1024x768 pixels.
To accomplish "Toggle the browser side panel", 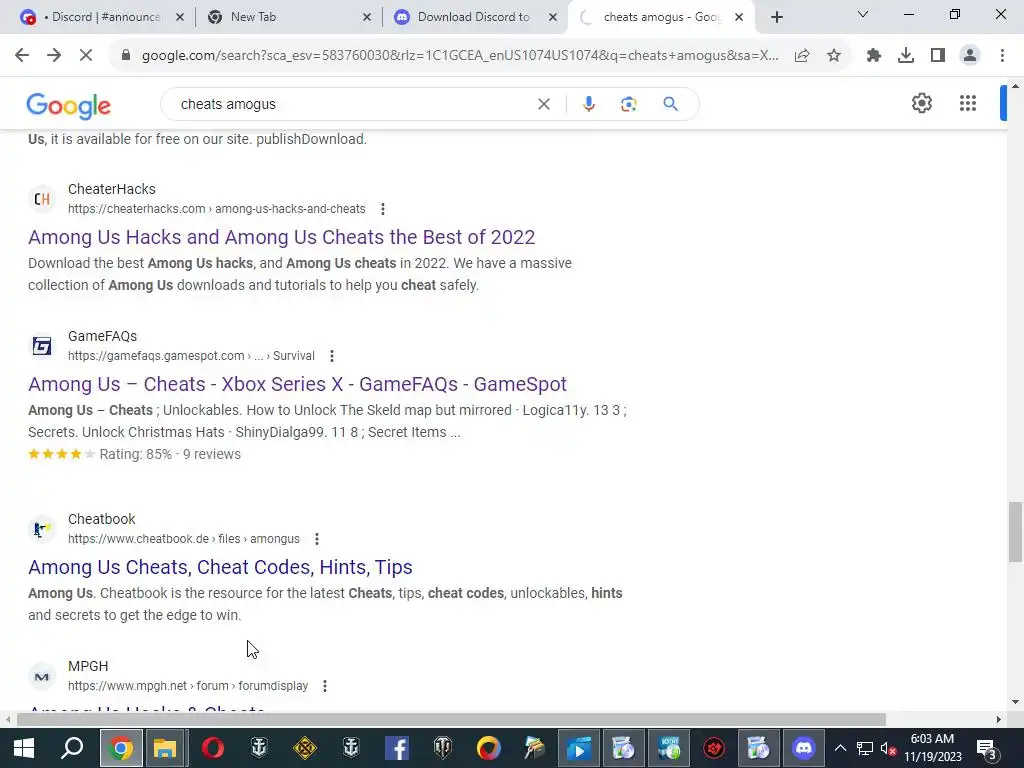I will pyautogui.click(x=938, y=56).
